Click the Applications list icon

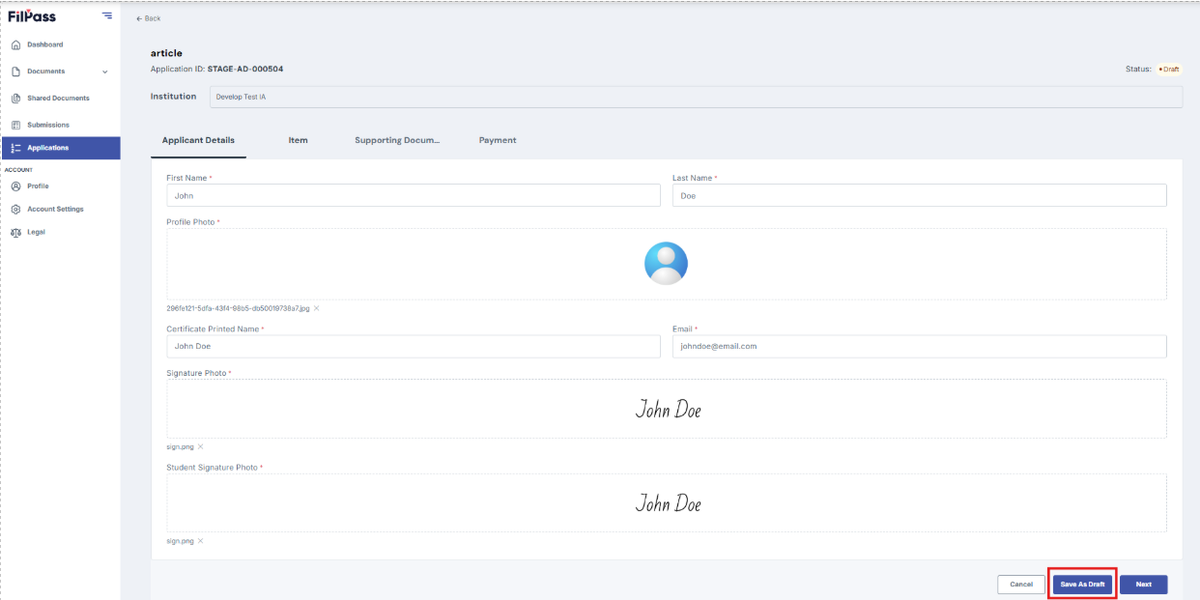click(16, 148)
